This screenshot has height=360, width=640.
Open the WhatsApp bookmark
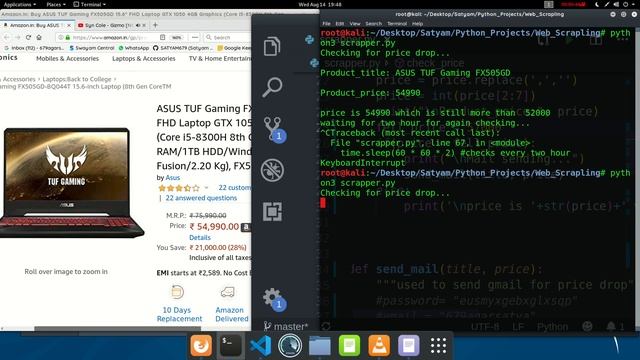133,48
